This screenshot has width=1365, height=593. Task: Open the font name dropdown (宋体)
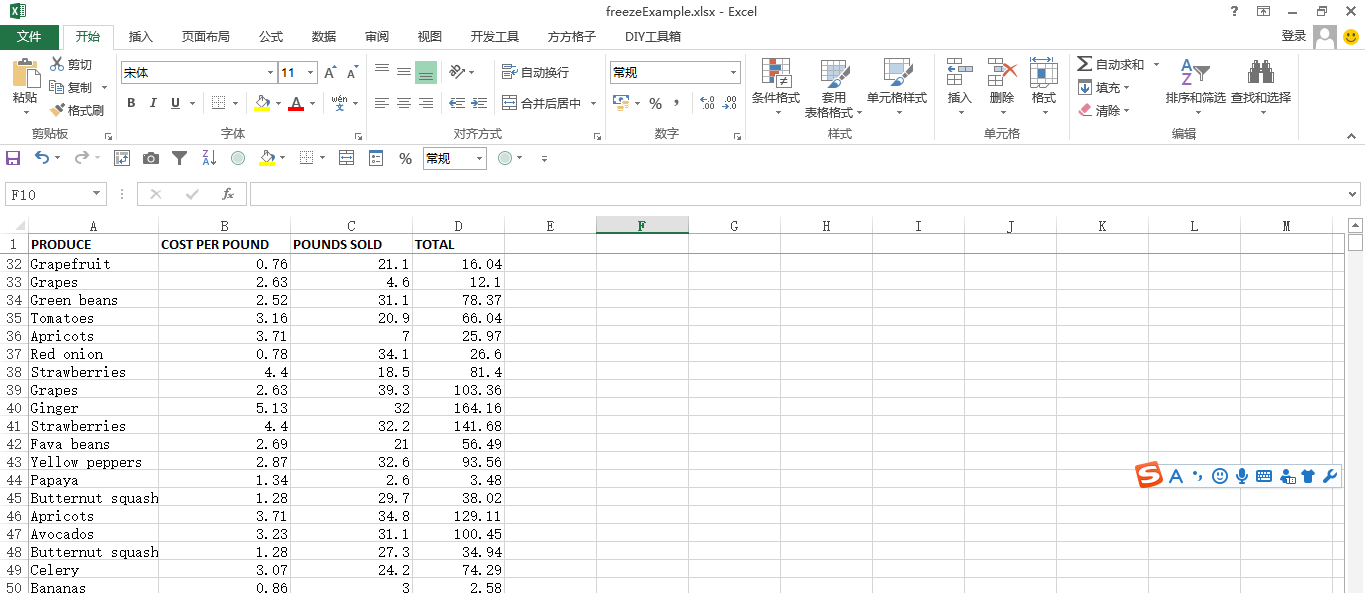(x=270, y=73)
